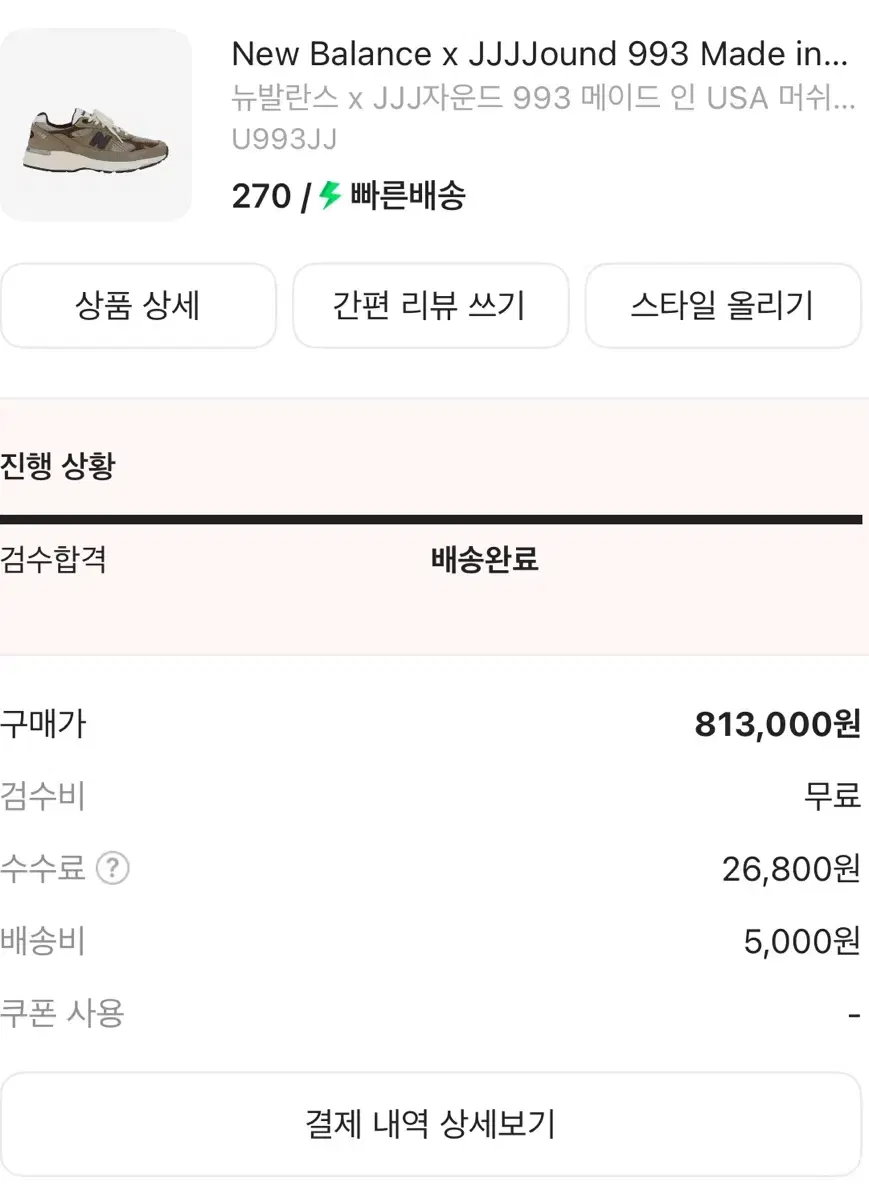Tap the green lightning fast-delivery icon
Viewport: 869px width, 1200px height.
pos(331,195)
